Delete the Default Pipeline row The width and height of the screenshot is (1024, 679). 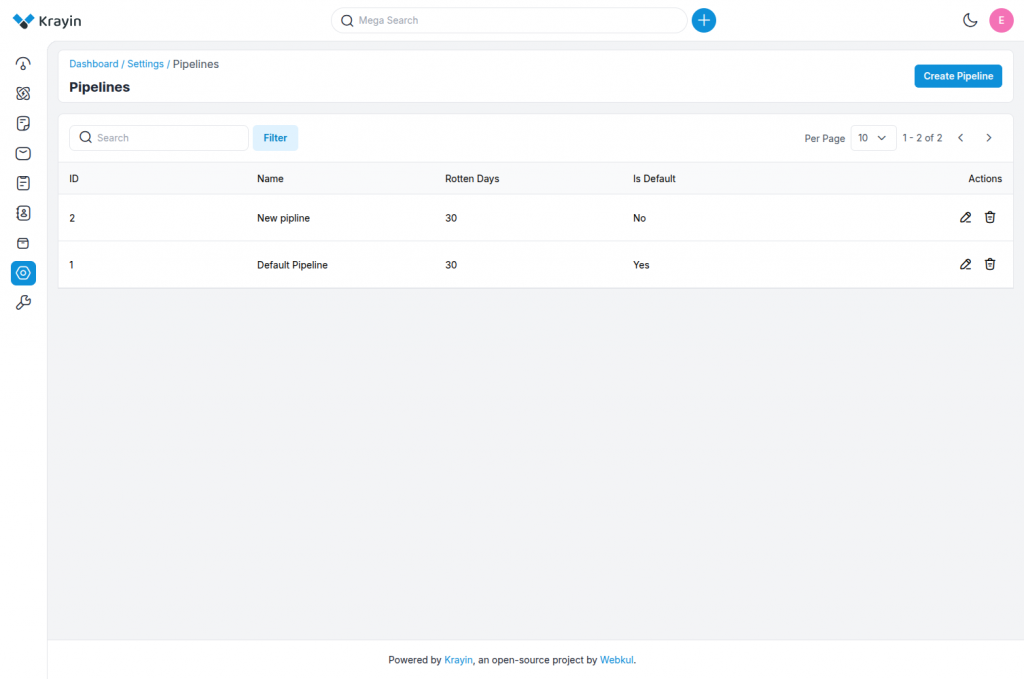(990, 264)
